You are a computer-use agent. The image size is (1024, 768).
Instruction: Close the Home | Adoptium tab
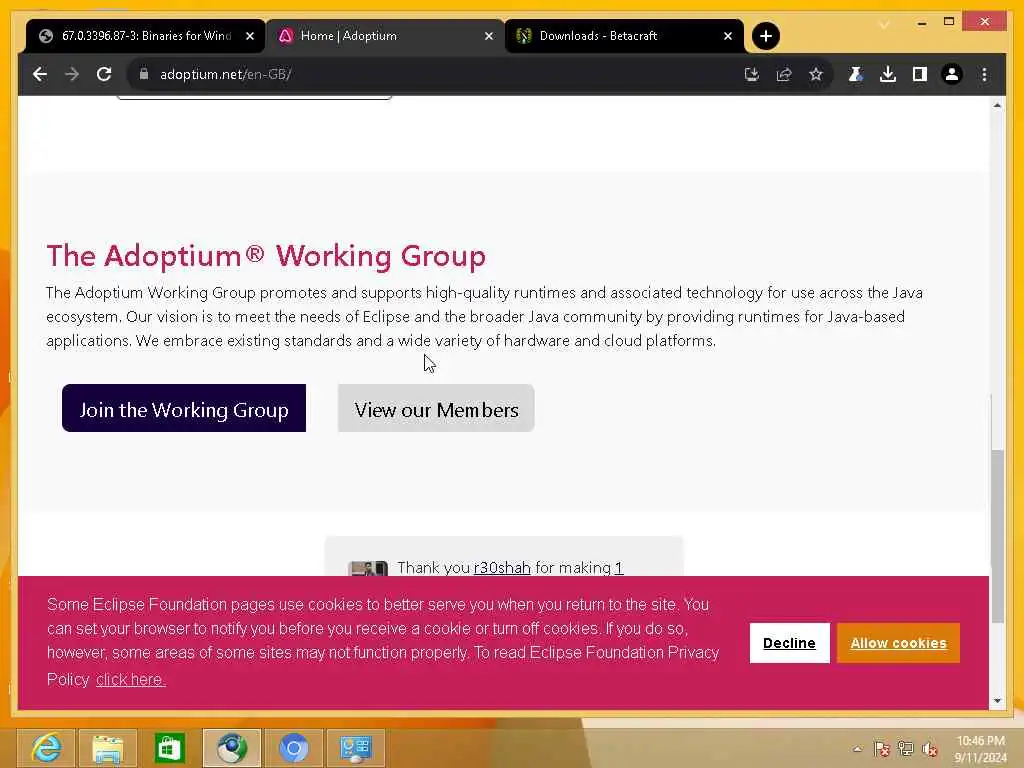[x=488, y=36]
